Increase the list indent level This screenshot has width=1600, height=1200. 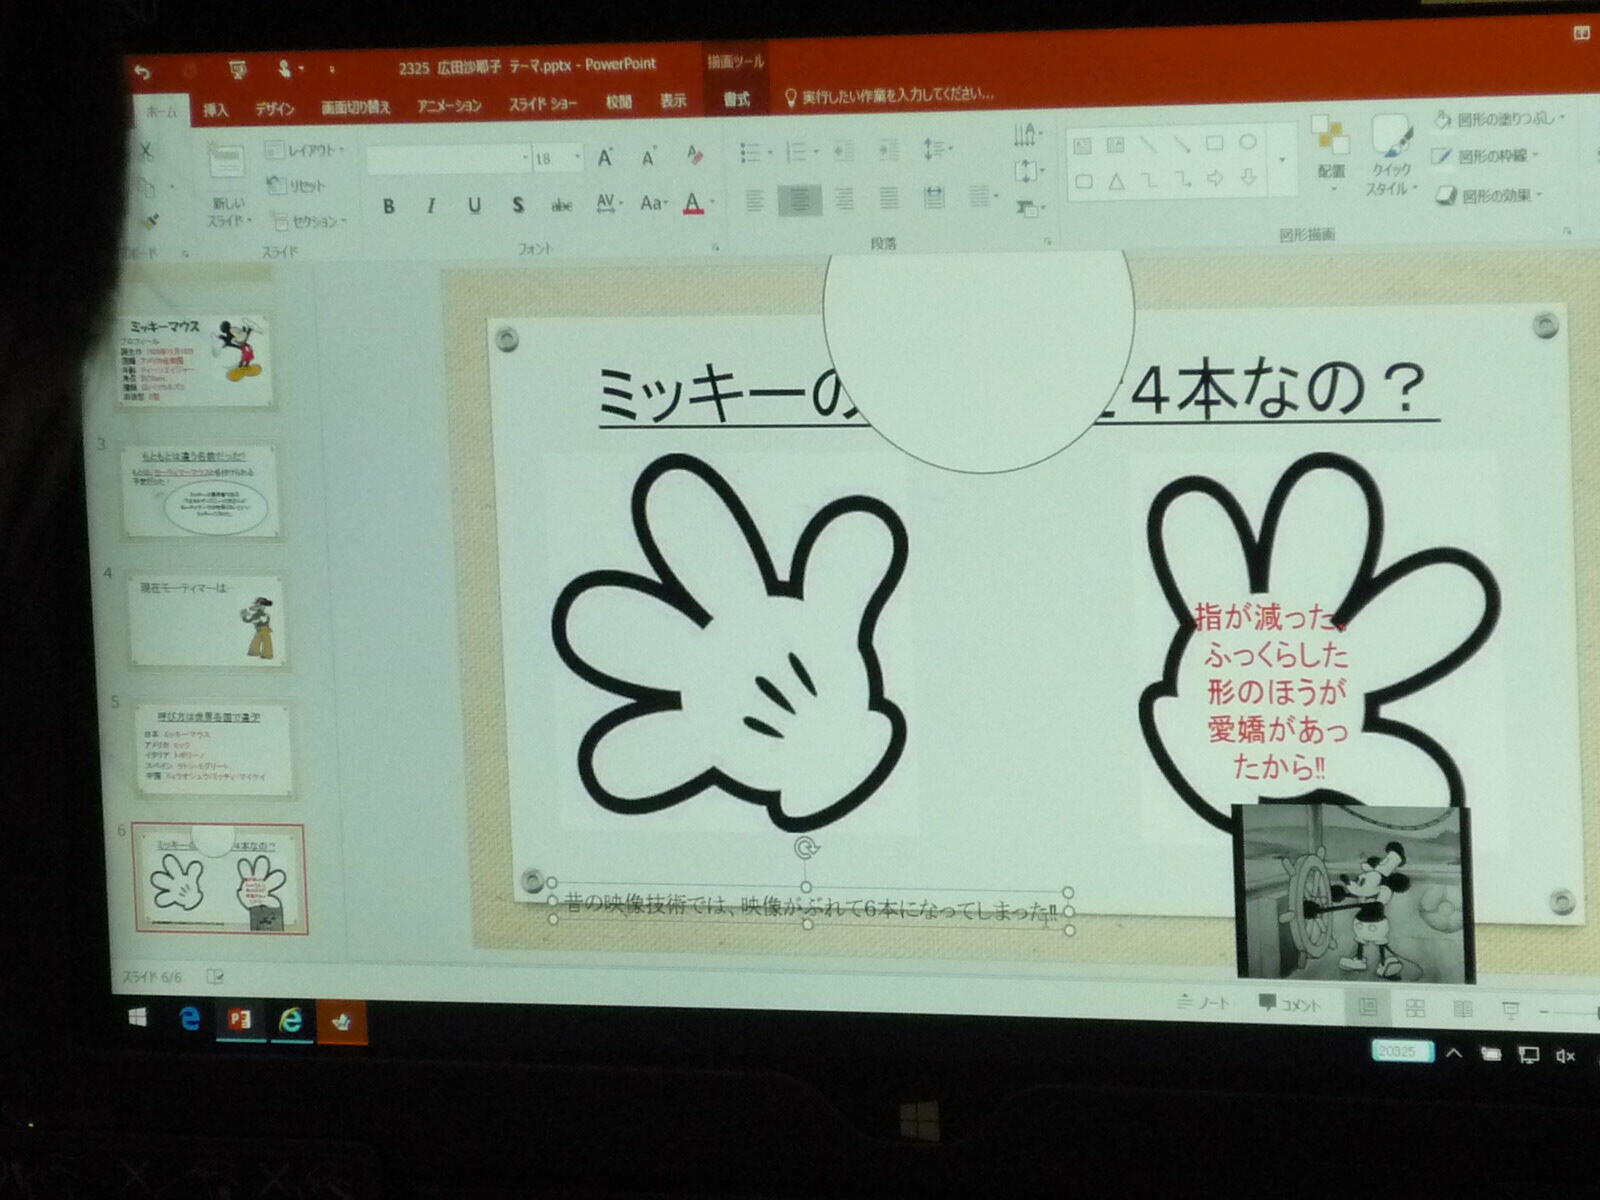(x=888, y=150)
